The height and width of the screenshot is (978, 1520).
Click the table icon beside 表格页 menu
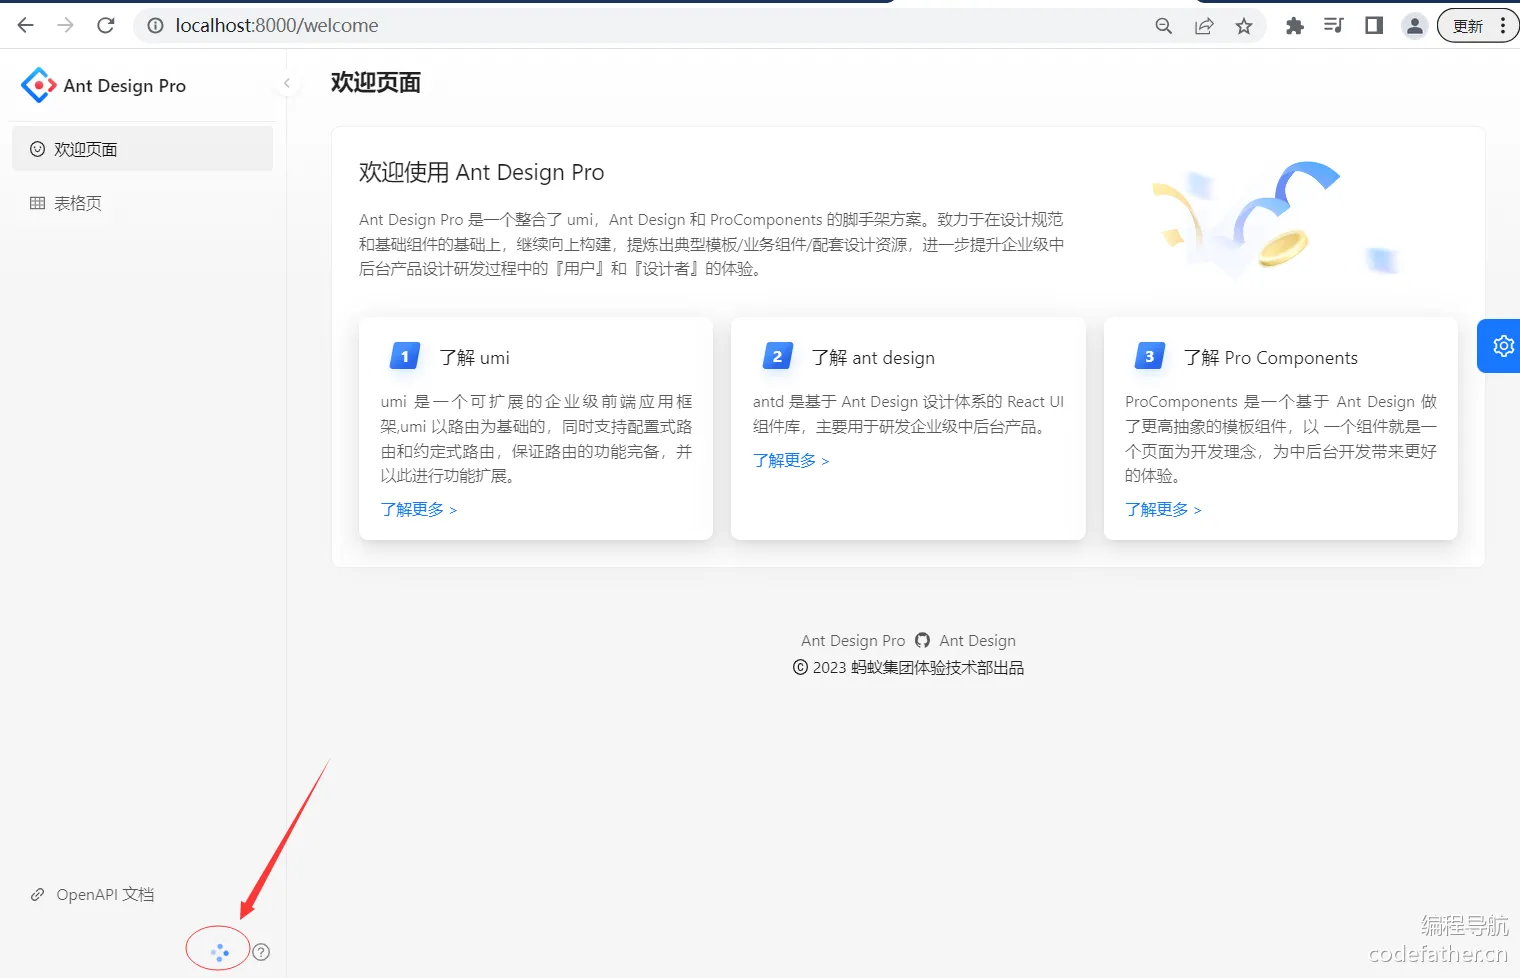pos(37,203)
